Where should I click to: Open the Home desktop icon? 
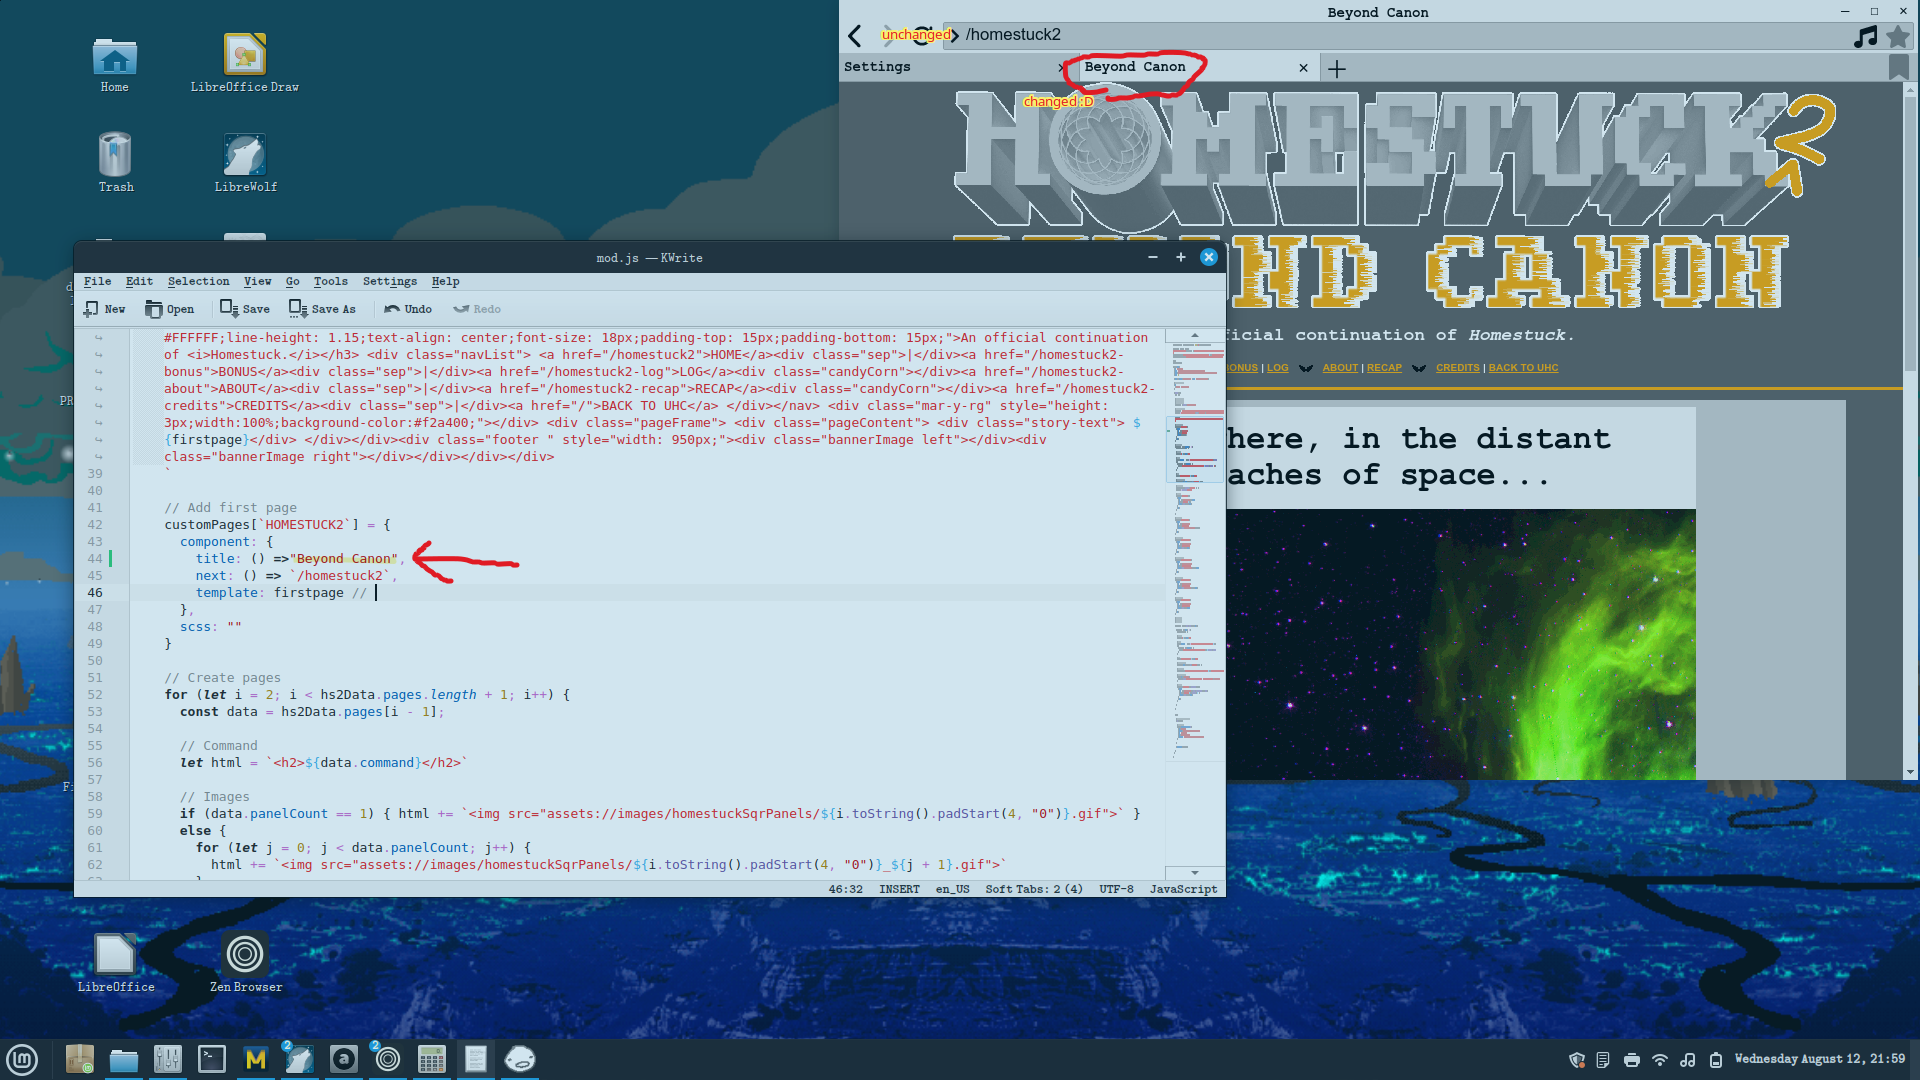pyautogui.click(x=115, y=65)
